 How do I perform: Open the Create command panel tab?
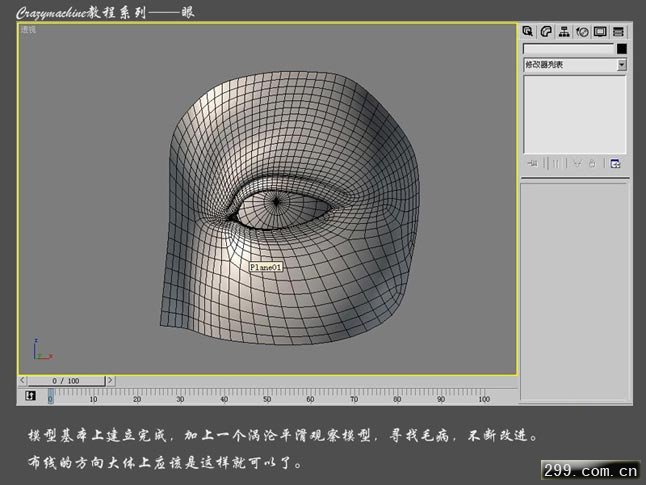point(528,32)
